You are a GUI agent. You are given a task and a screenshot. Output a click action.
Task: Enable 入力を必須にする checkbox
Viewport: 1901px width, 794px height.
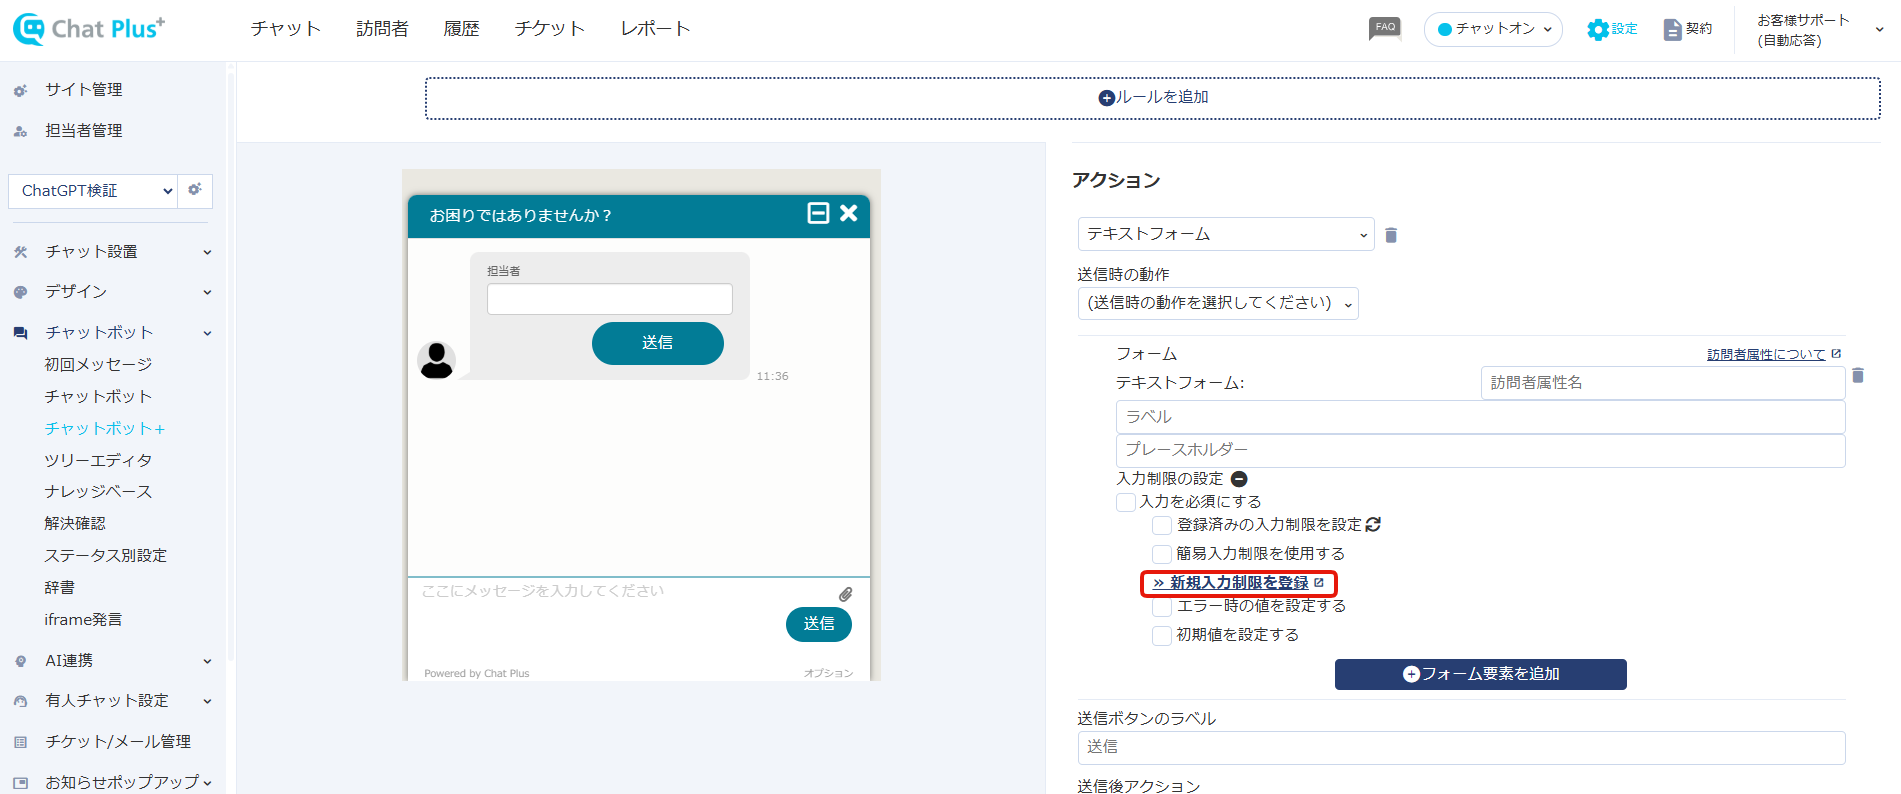(1126, 502)
